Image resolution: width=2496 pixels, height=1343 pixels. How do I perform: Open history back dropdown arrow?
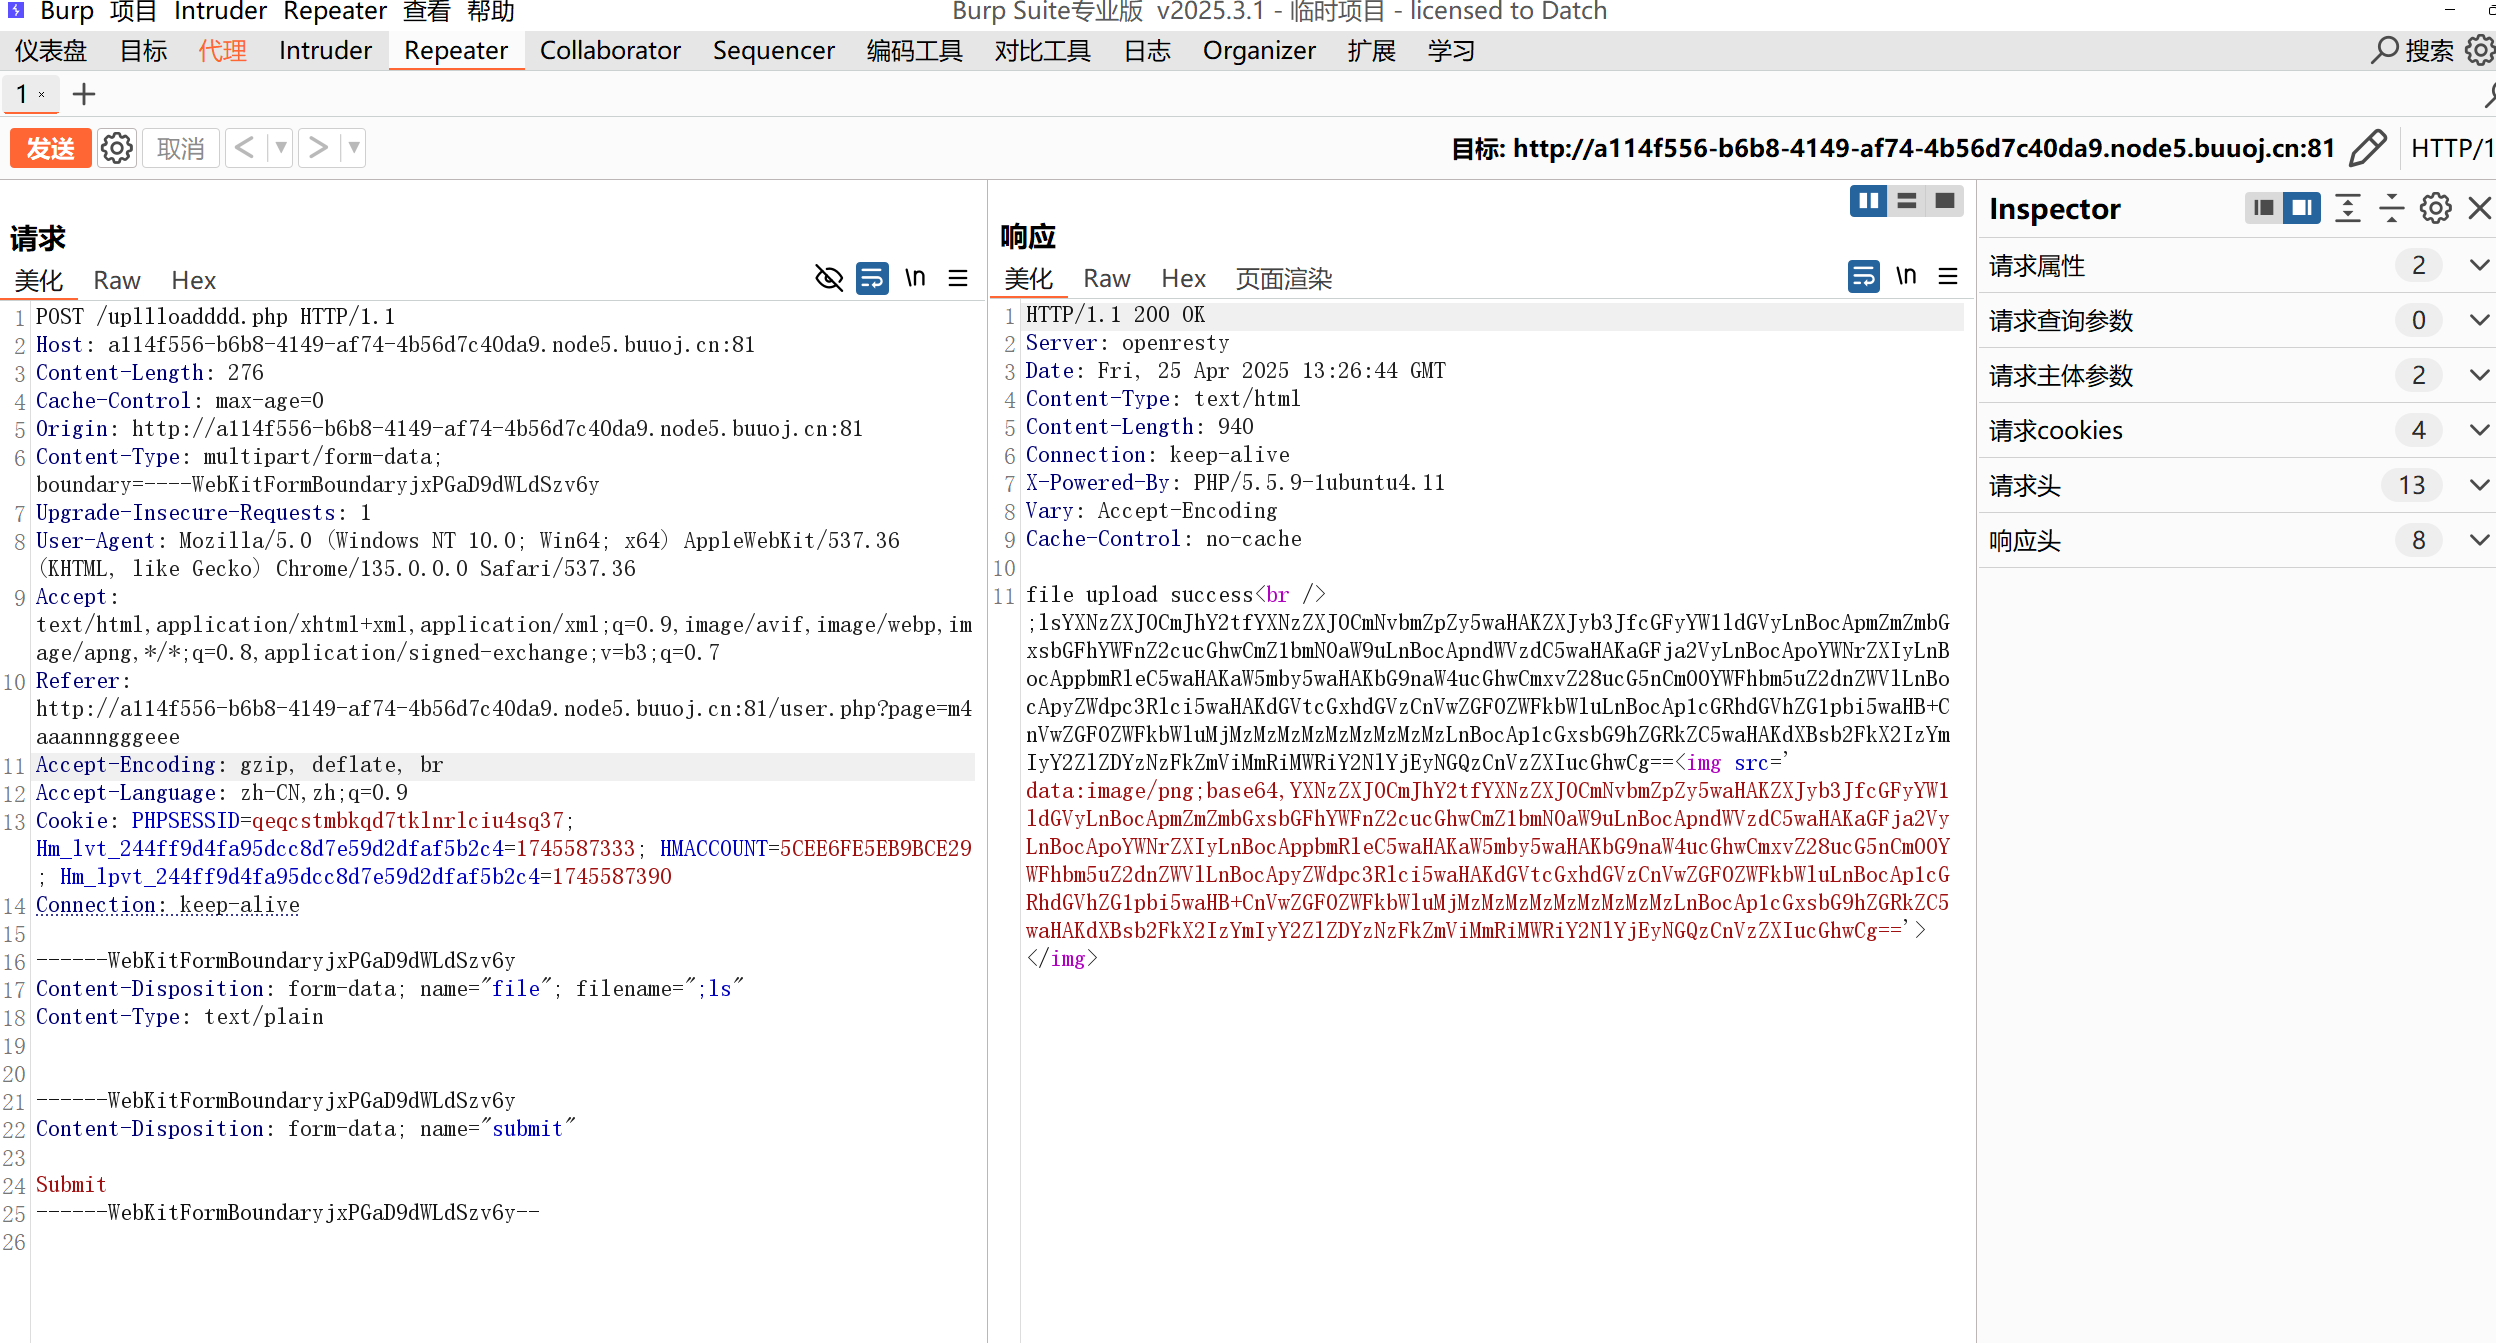281,148
